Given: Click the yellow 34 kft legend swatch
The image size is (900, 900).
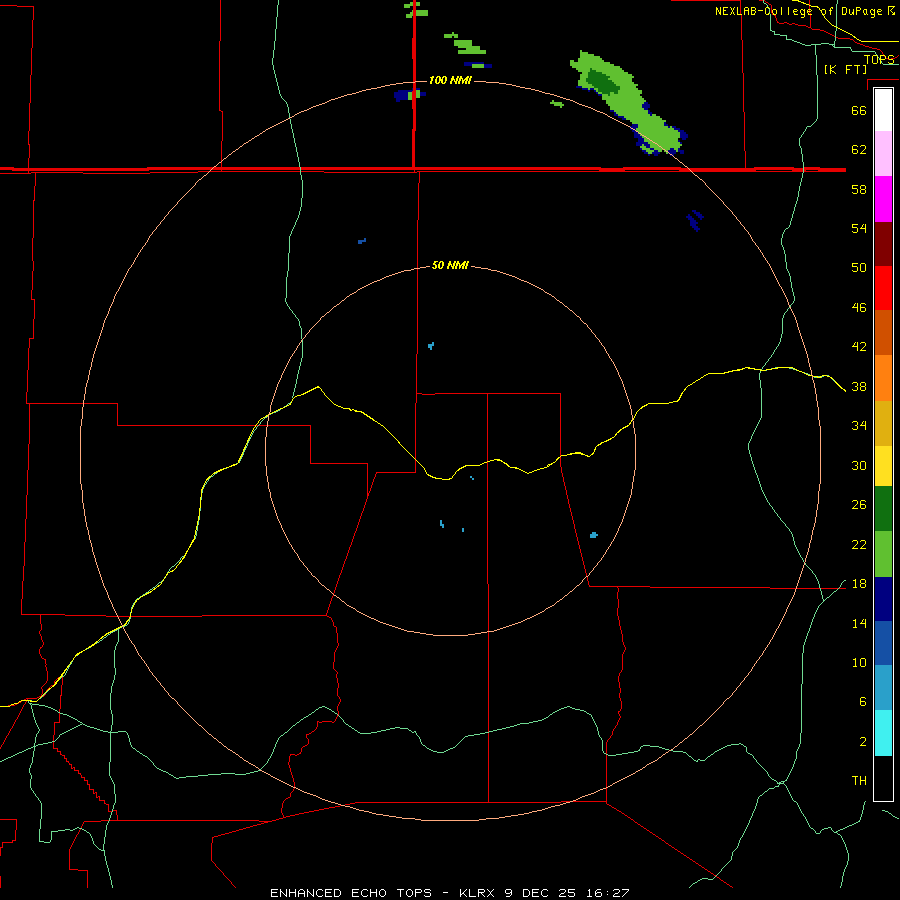Looking at the screenshot, I should (x=883, y=466).
